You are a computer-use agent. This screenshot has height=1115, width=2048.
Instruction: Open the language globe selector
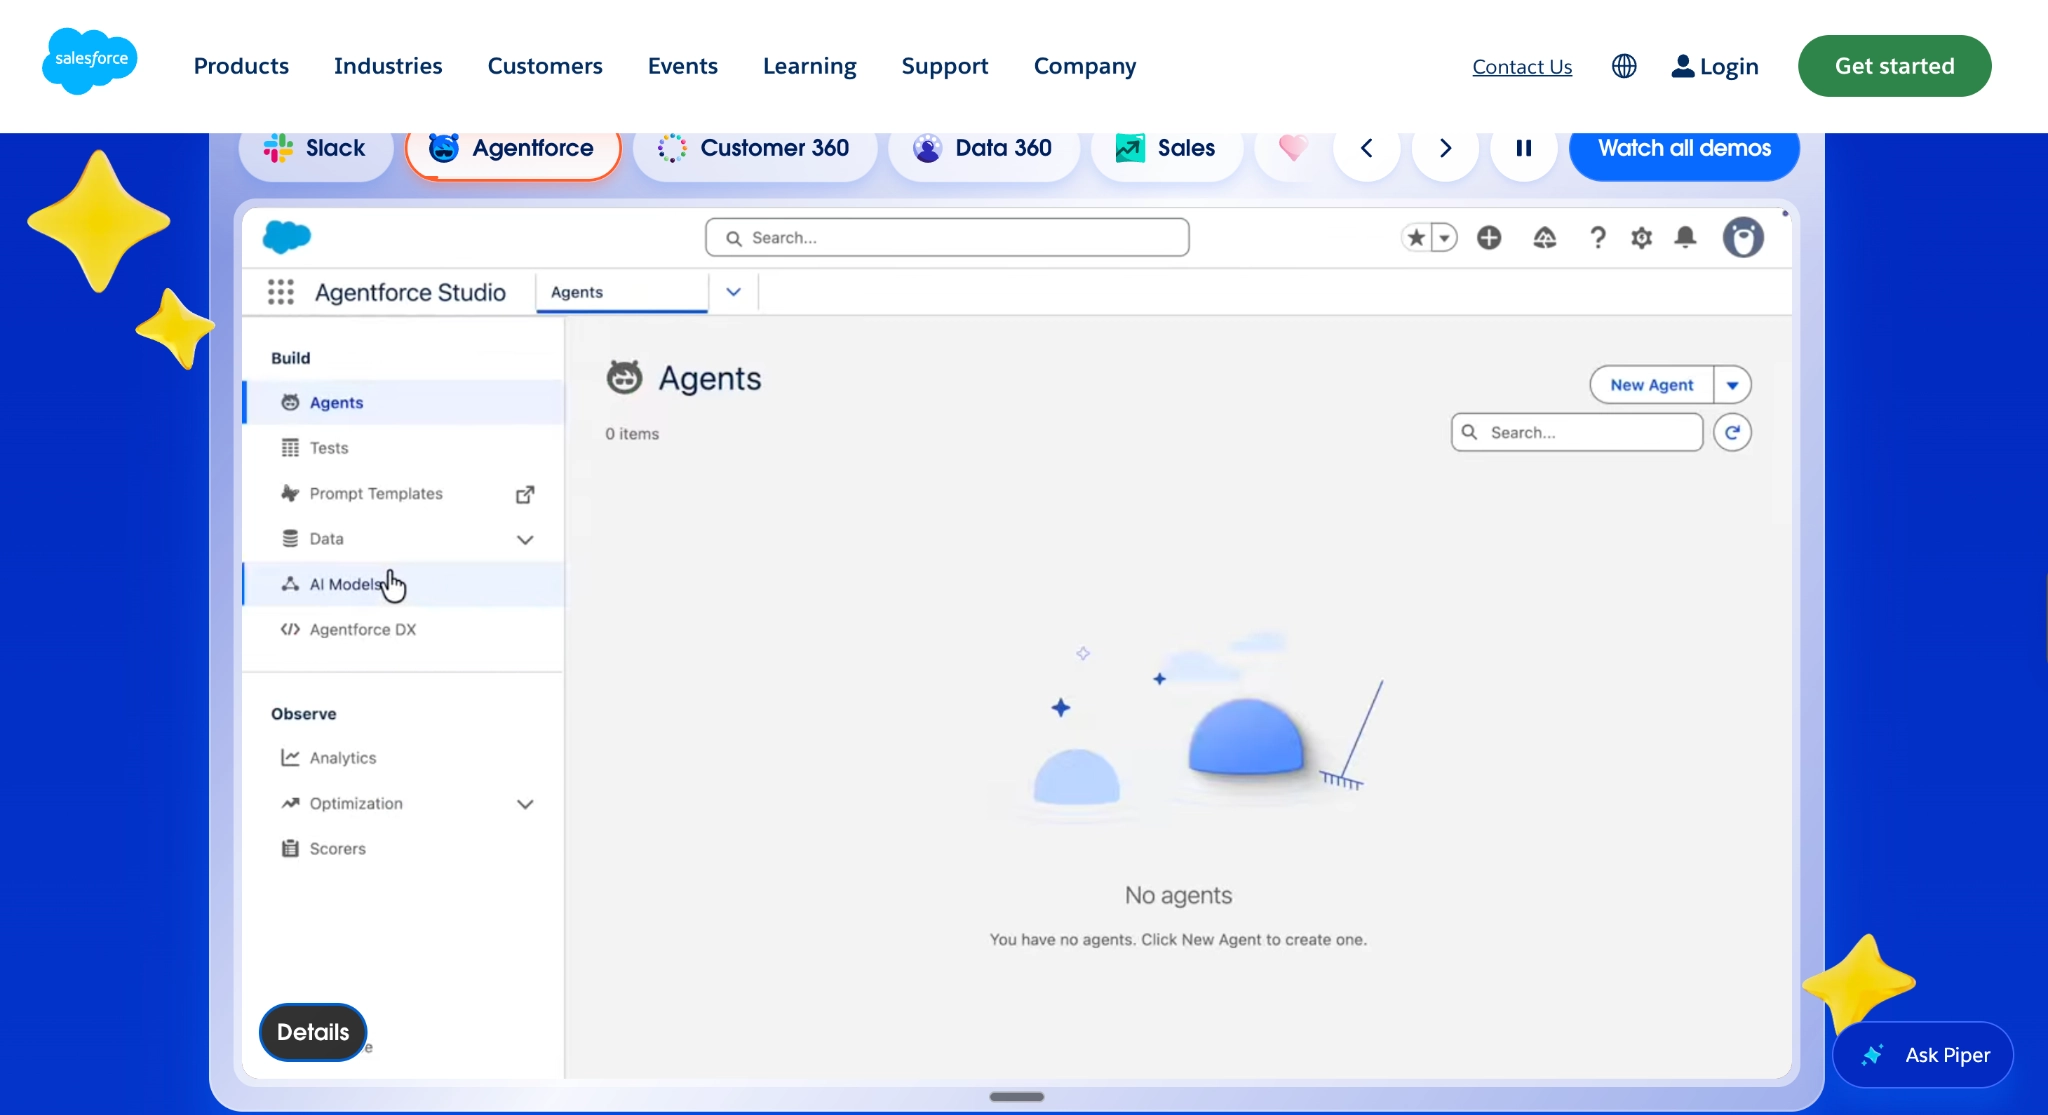pos(1624,66)
